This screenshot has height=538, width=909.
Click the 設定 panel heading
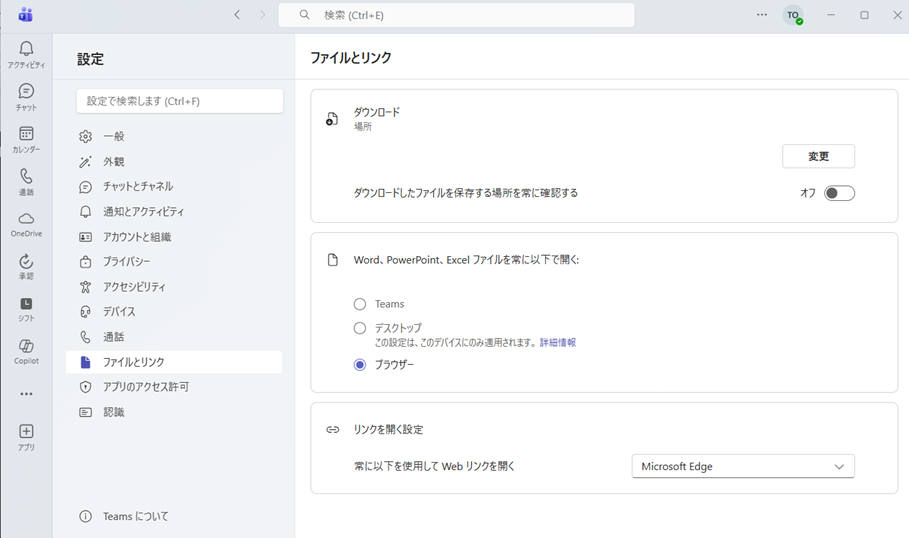tap(90, 59)
